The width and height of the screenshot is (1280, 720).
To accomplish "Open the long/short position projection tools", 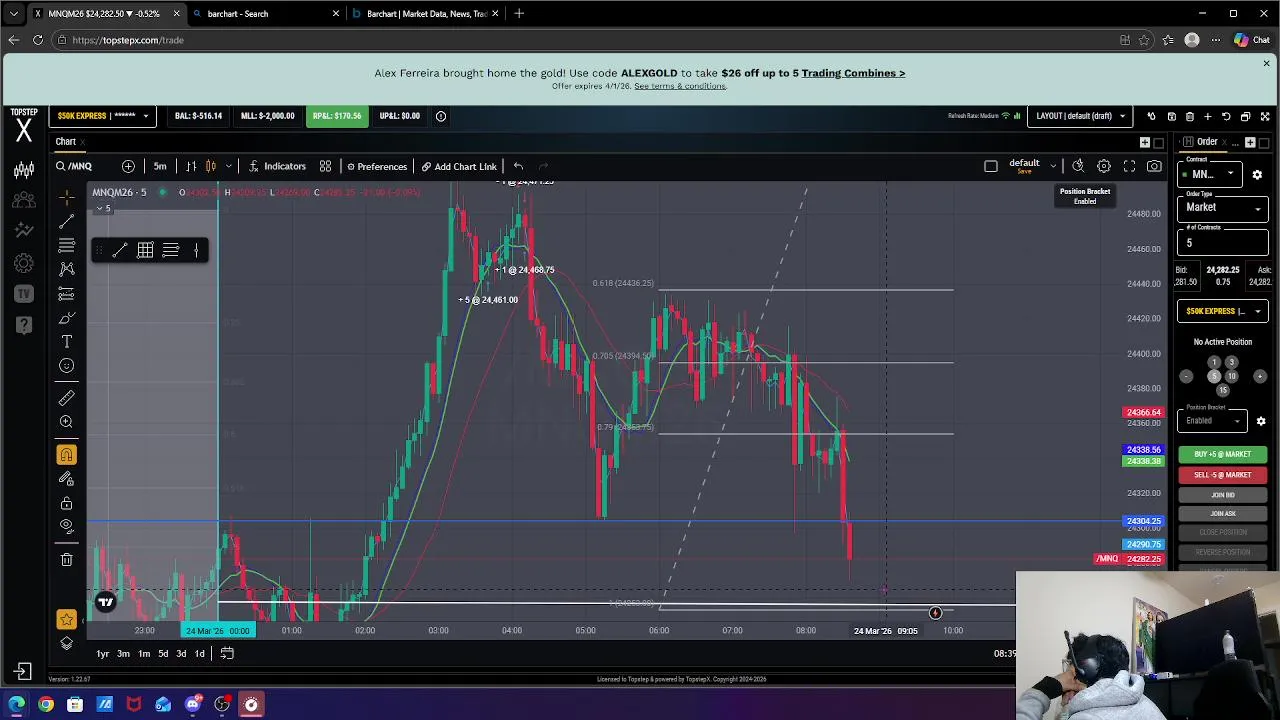I will [x=66, y=293].
